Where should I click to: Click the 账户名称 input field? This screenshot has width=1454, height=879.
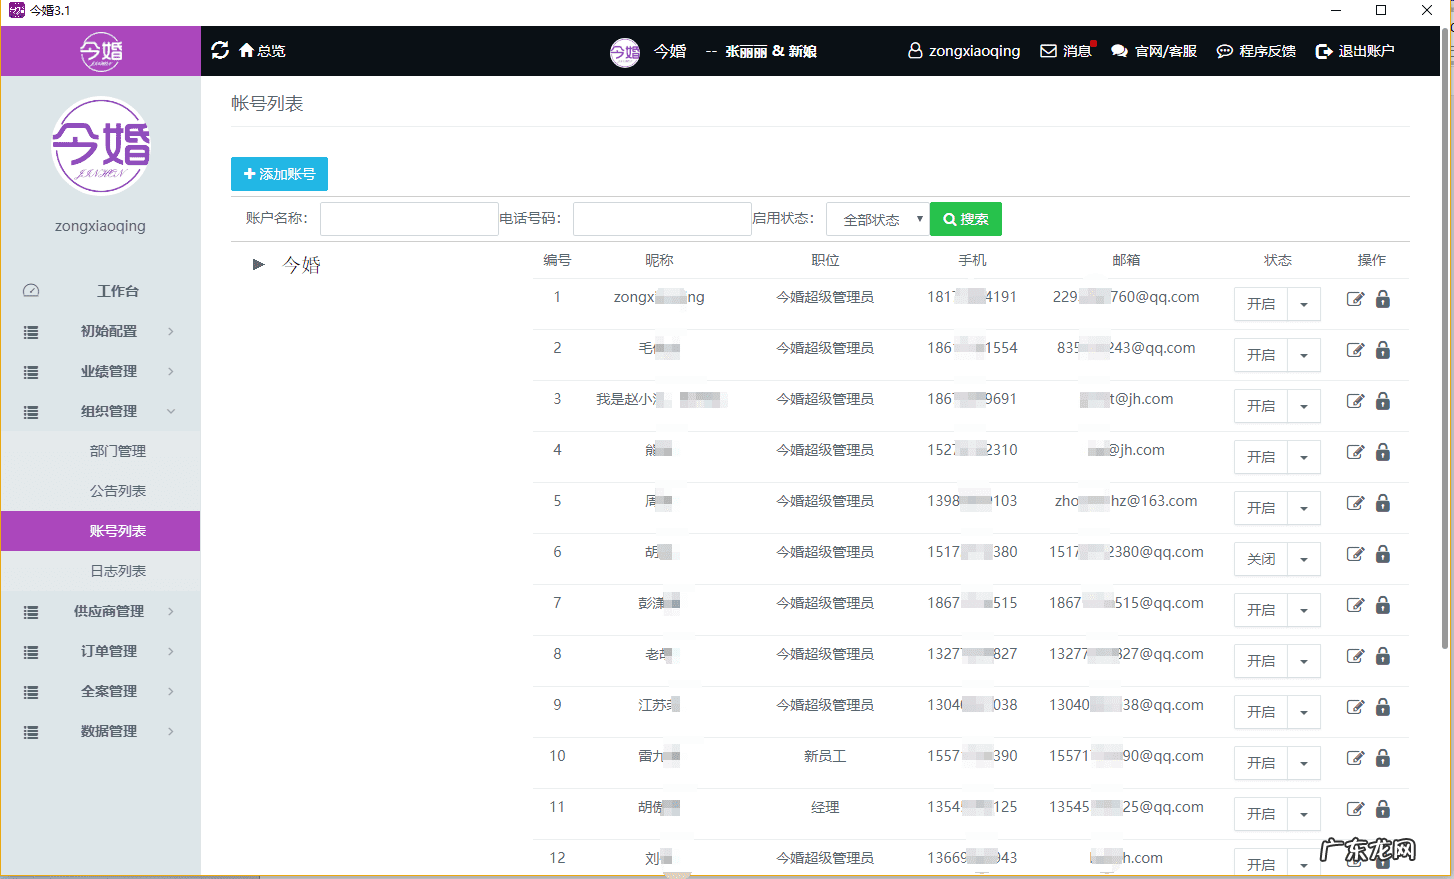(409, 219)
